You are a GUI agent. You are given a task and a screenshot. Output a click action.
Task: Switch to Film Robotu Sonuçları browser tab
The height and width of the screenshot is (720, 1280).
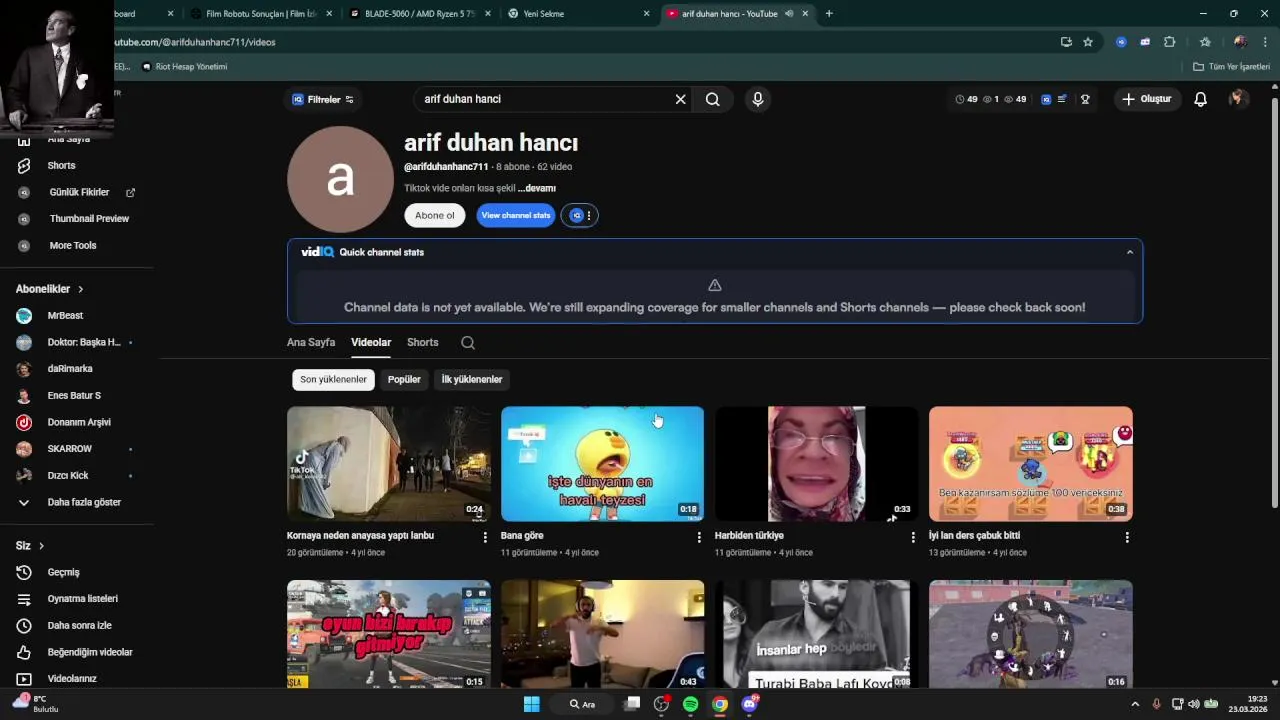(x=260, y=14)
